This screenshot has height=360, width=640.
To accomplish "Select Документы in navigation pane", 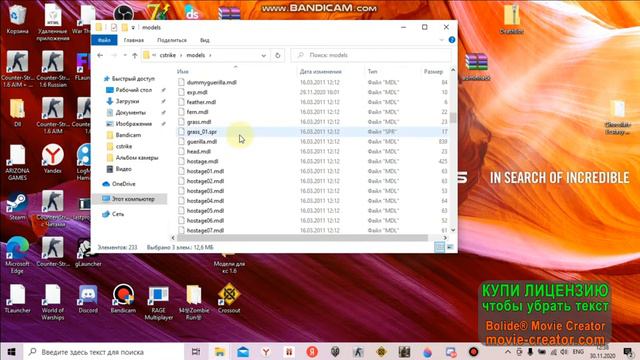I will [x=131, y=112].
